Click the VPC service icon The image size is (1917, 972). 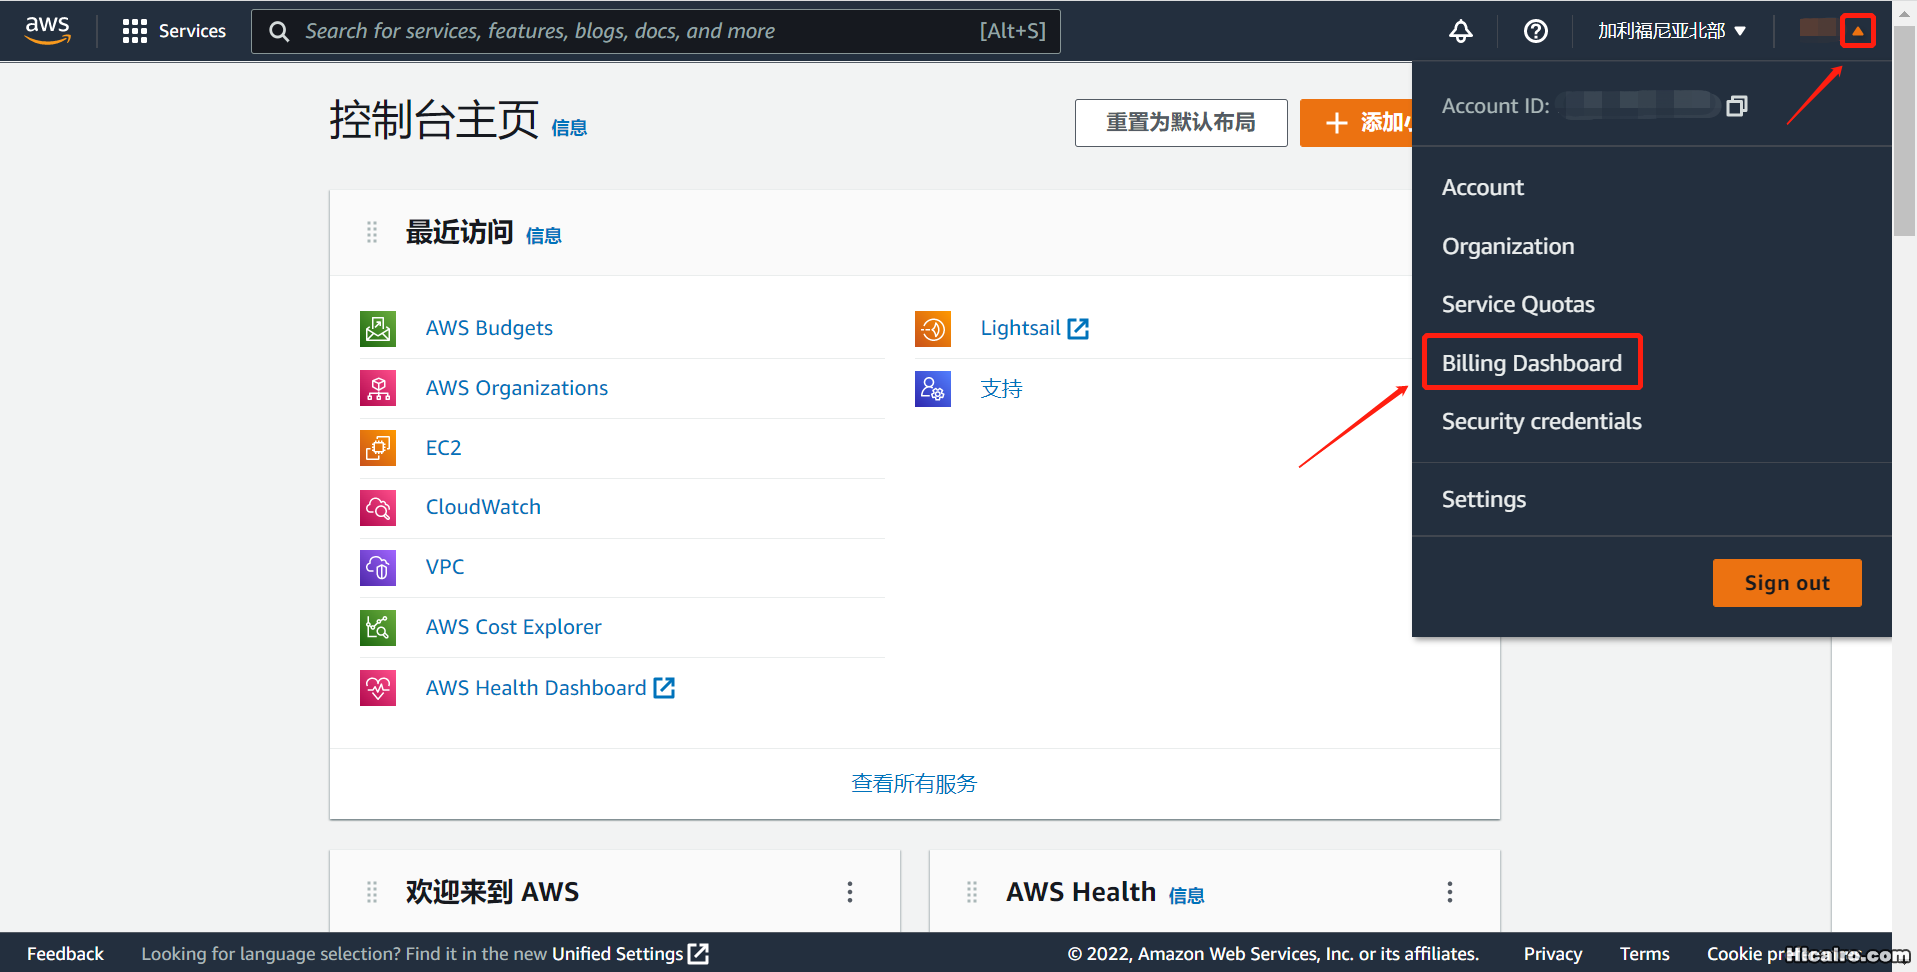click(x=378, y=568)
